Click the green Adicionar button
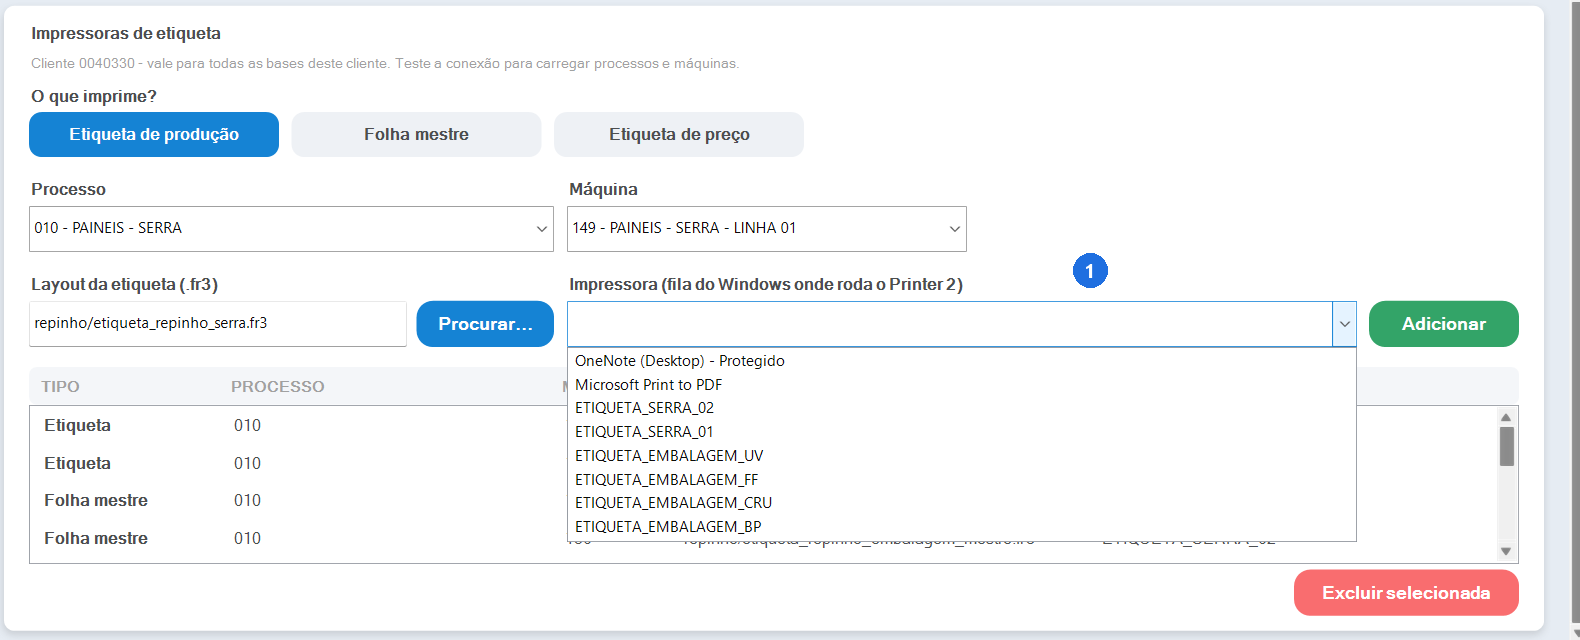 1444,324
